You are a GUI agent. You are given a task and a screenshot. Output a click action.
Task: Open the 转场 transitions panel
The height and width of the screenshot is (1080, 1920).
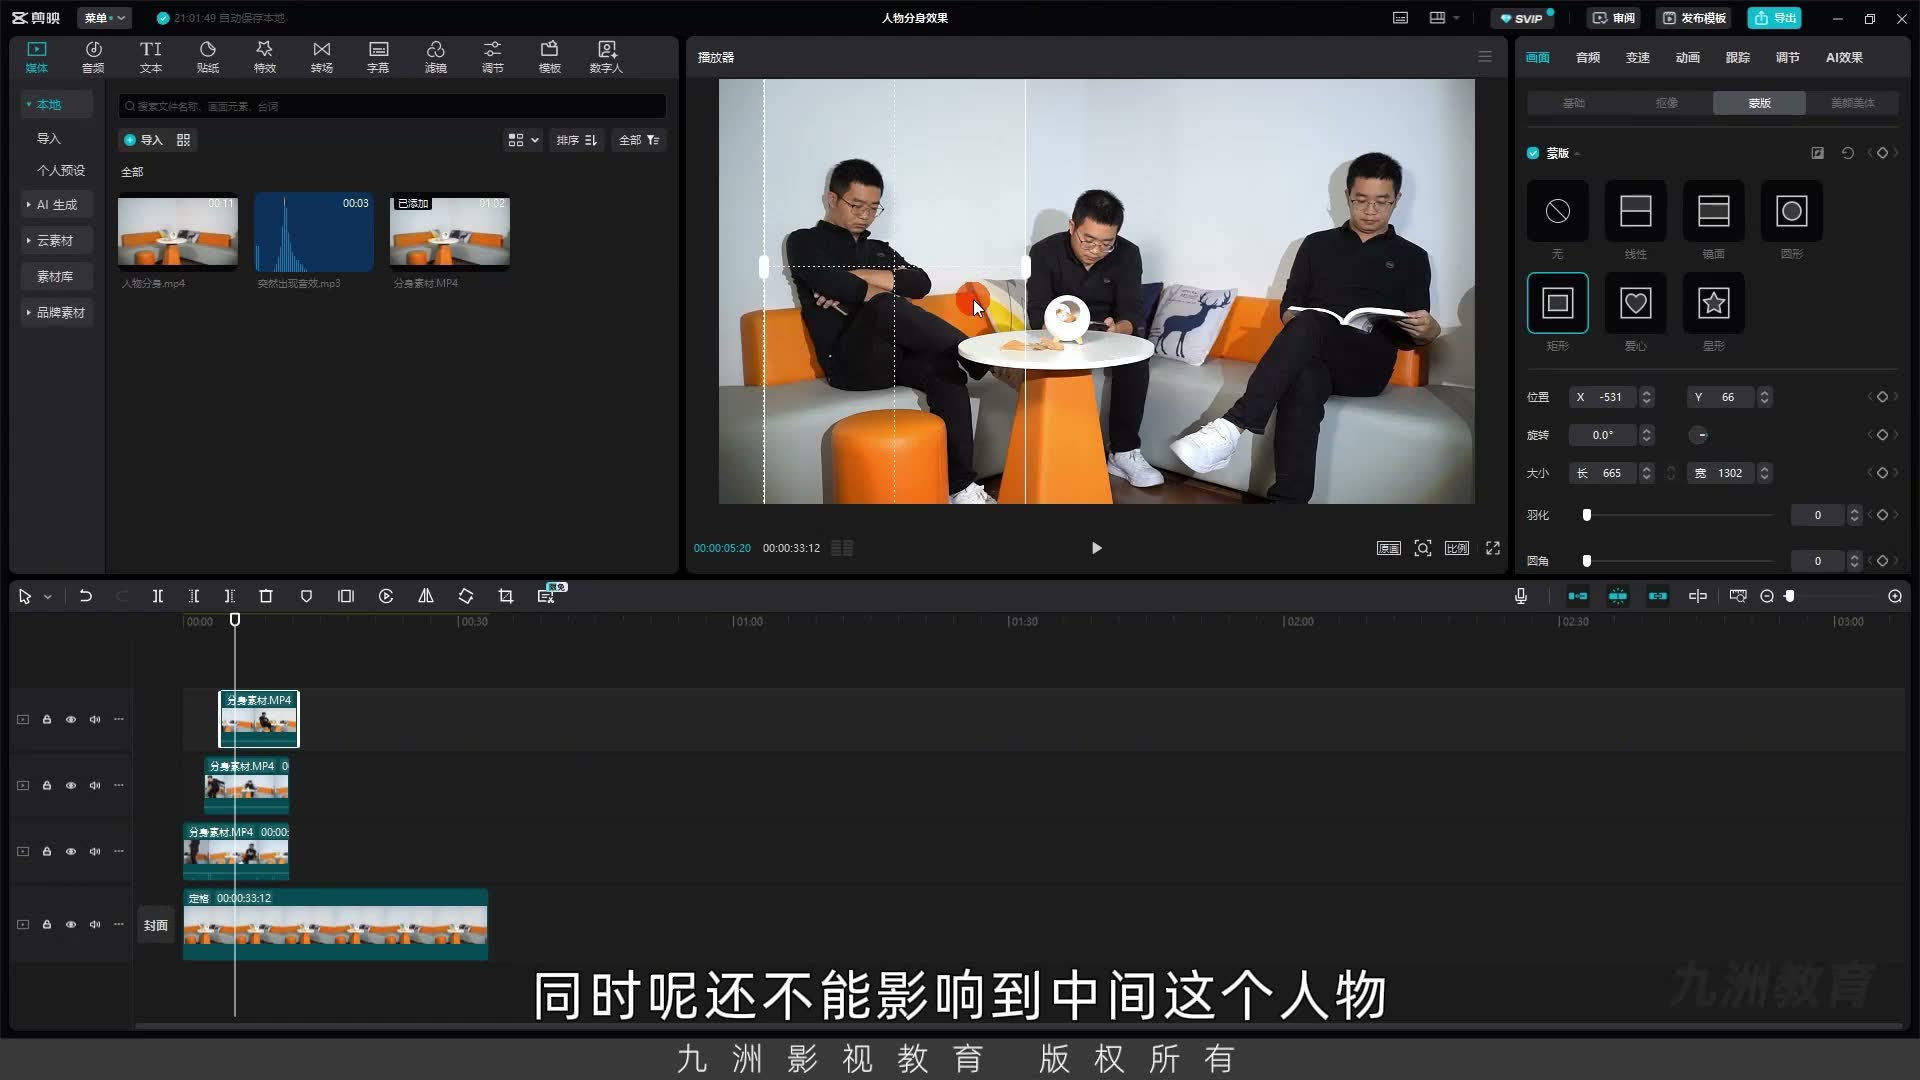pos(322,57)
